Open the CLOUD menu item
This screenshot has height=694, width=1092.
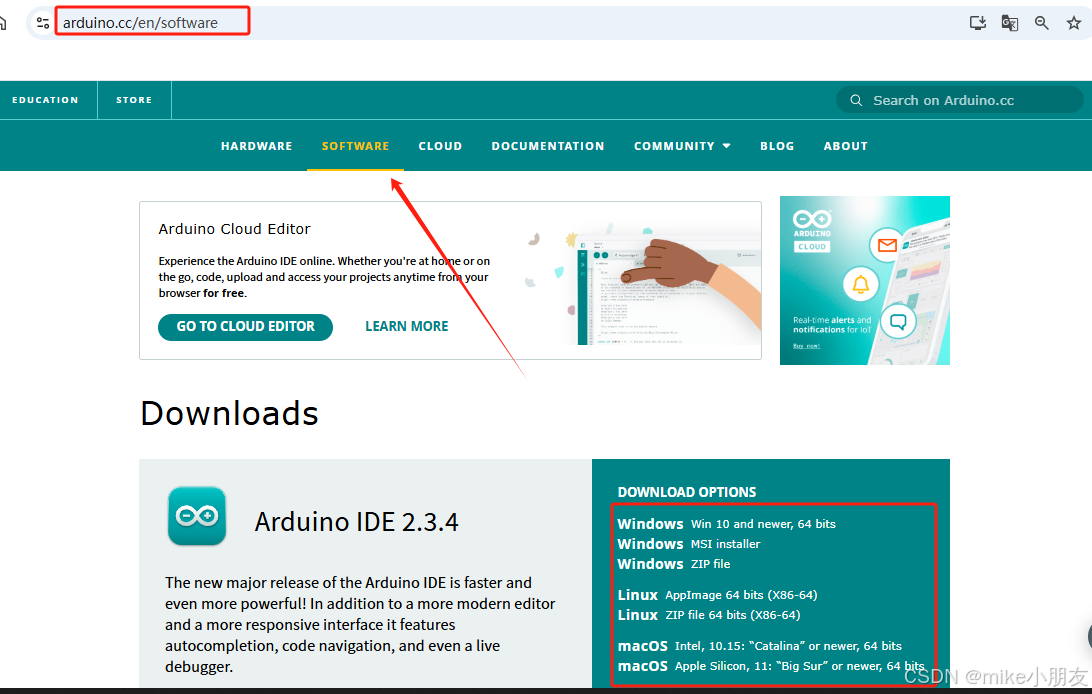[x=440, y=146]
